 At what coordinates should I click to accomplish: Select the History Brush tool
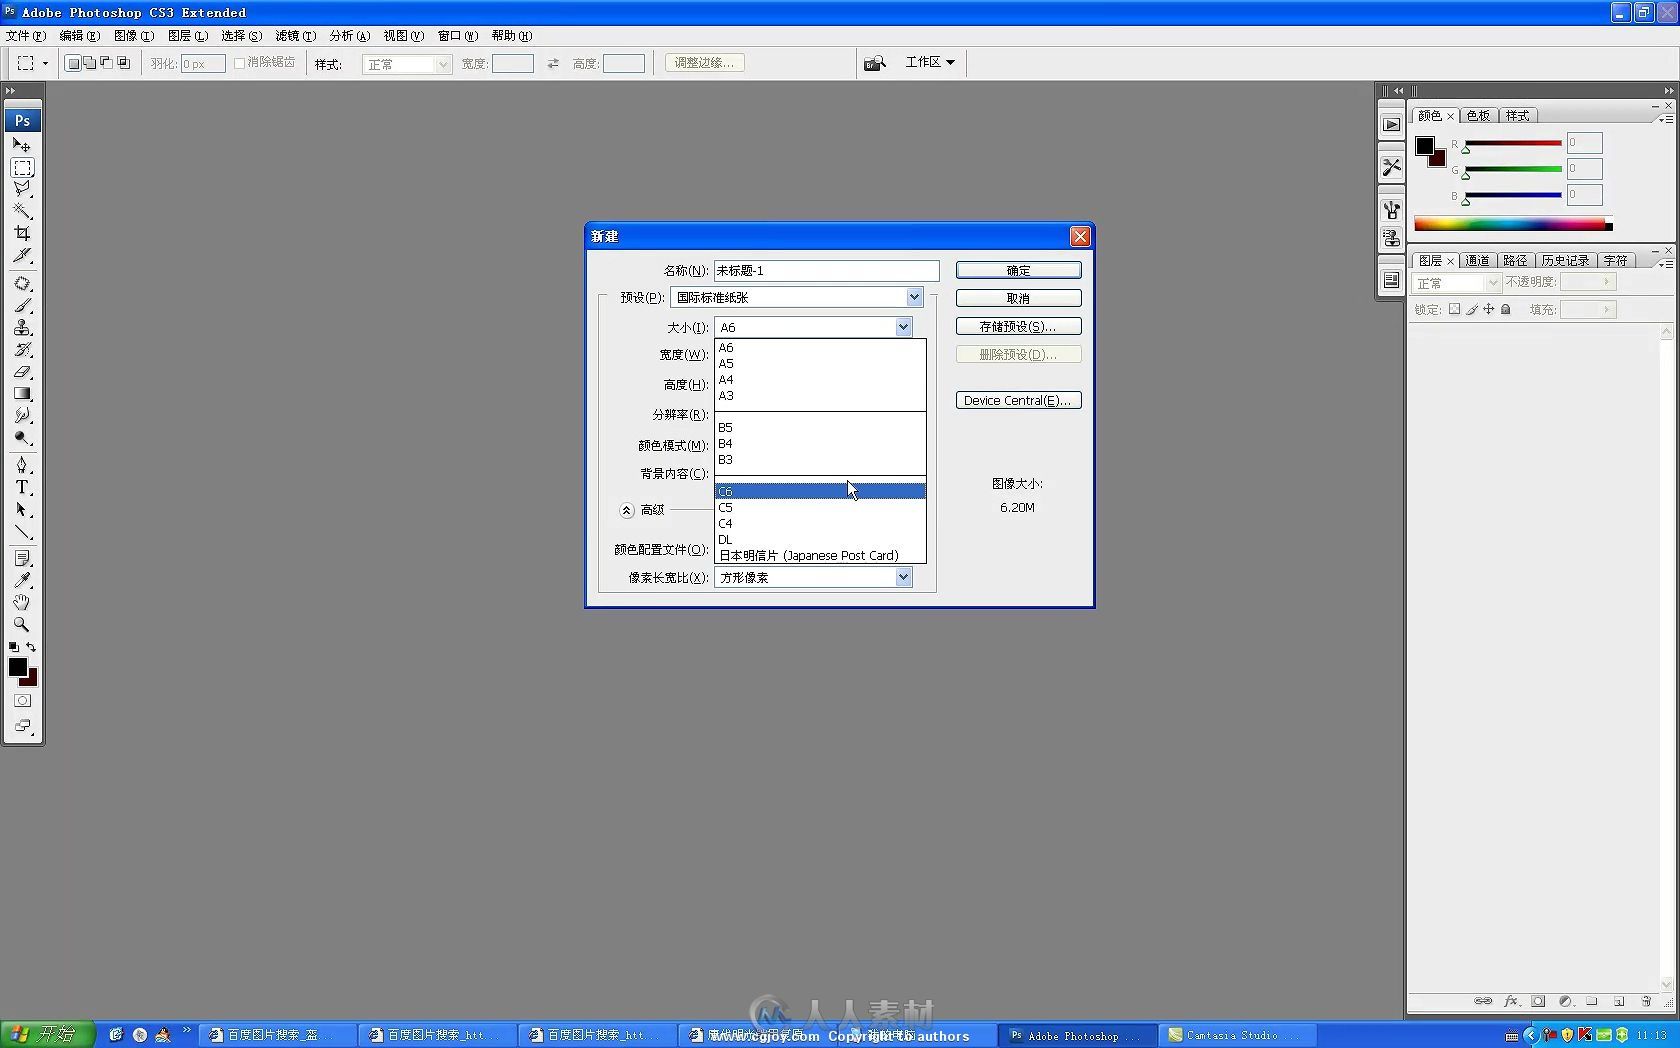point(22,349)
